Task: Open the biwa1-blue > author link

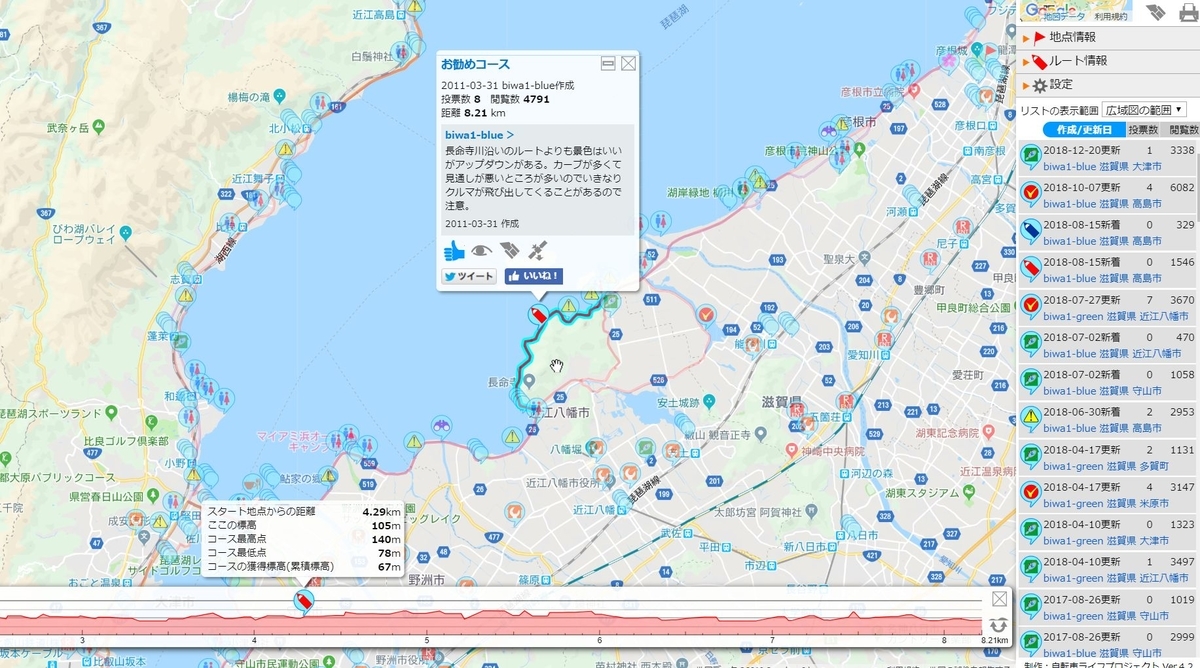Action: coord(479,134)
